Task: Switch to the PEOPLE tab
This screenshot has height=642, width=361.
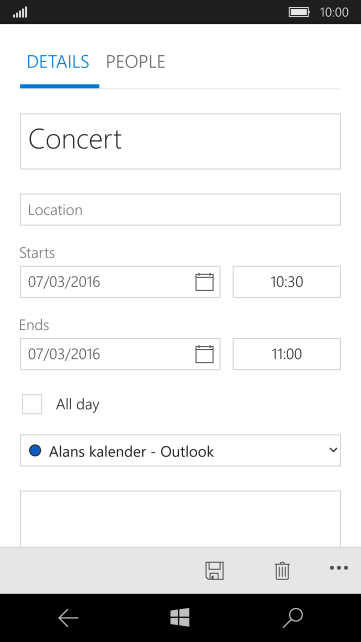Action: (135, 62)
